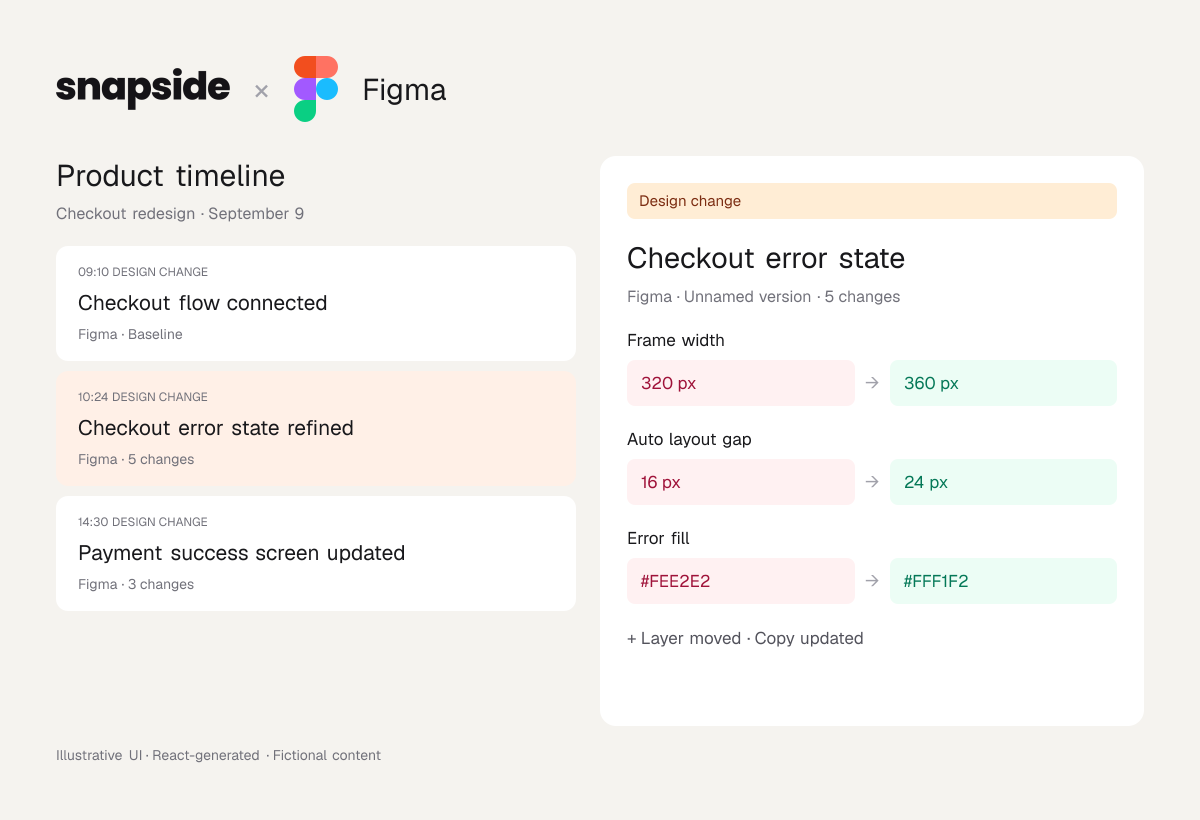Viewport: 1200px width, 820px height.
Task: Click the + Layer moved · Copy updated text
Action: 745,638
